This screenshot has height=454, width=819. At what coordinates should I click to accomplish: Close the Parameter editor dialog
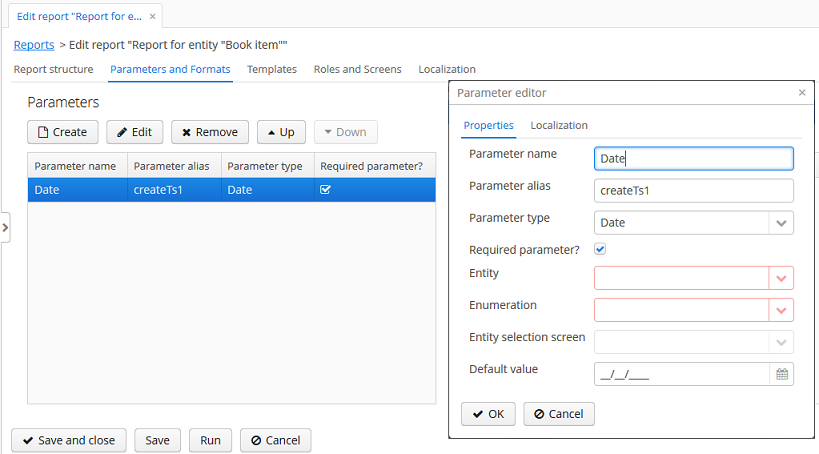tap(802, 92)
